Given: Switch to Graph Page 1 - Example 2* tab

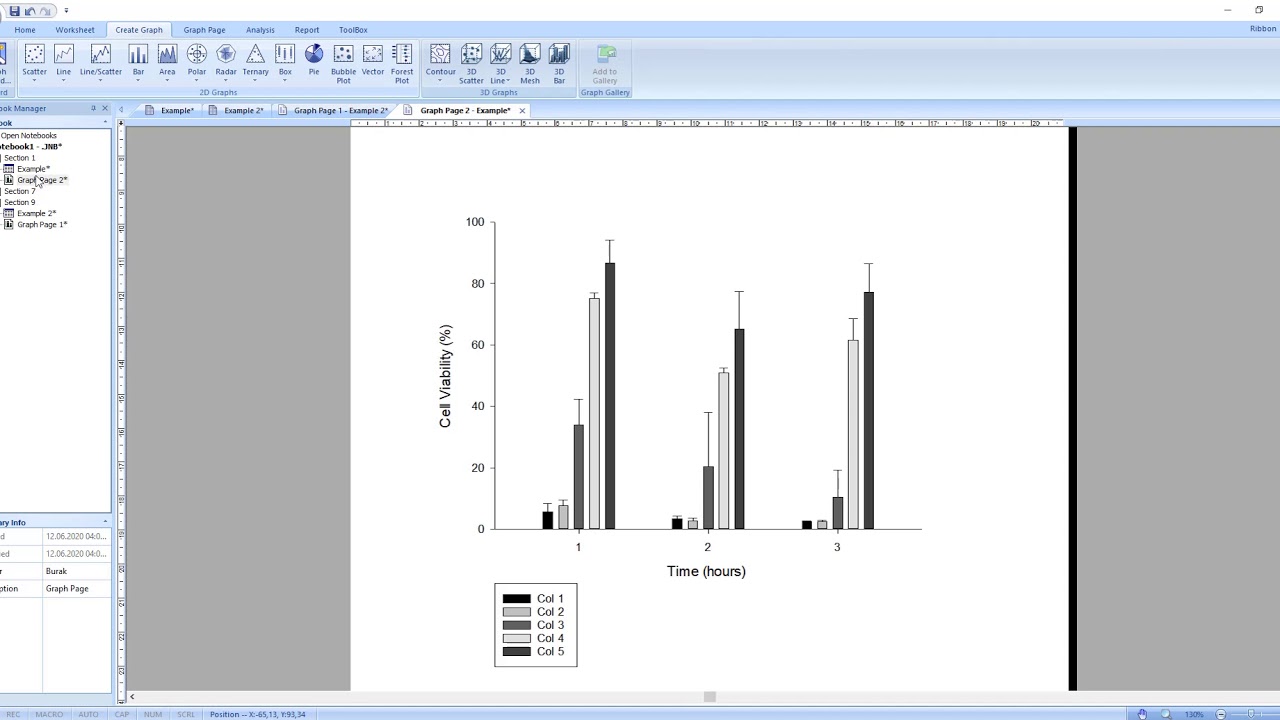Looking at the screenshot, I should pyautogui.click(x=334, y=110).
